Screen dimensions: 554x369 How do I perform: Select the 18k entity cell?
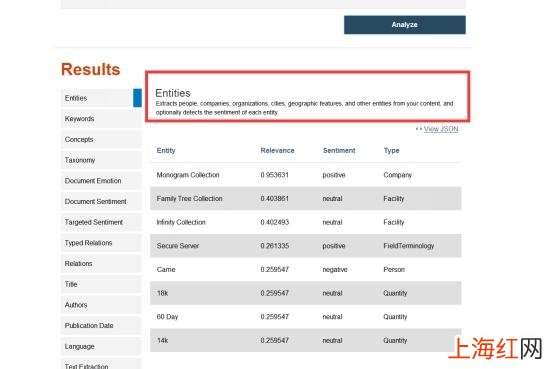pos(163,293)
